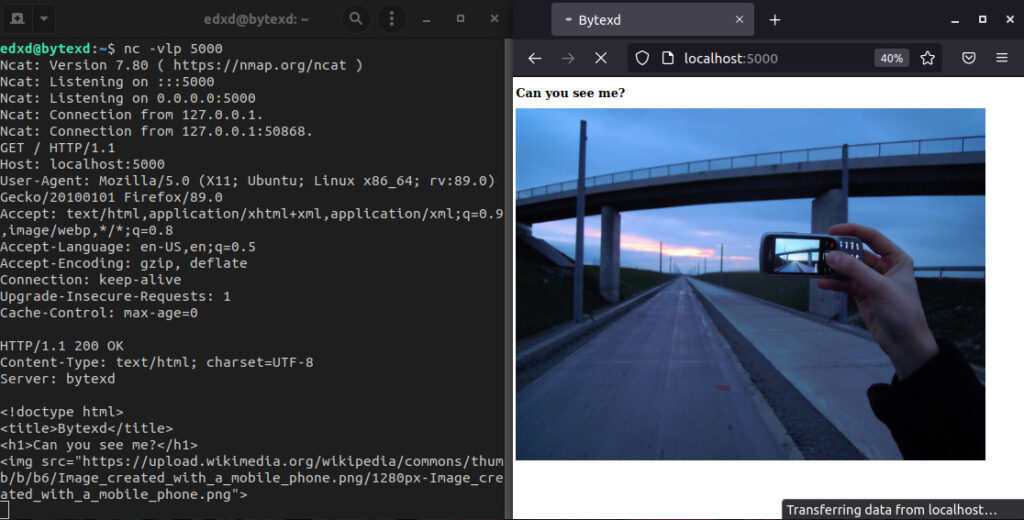The height and width of the screenshot is (520, 1024).
Task: Minimize the terminal window
Action: coord(426,20)
